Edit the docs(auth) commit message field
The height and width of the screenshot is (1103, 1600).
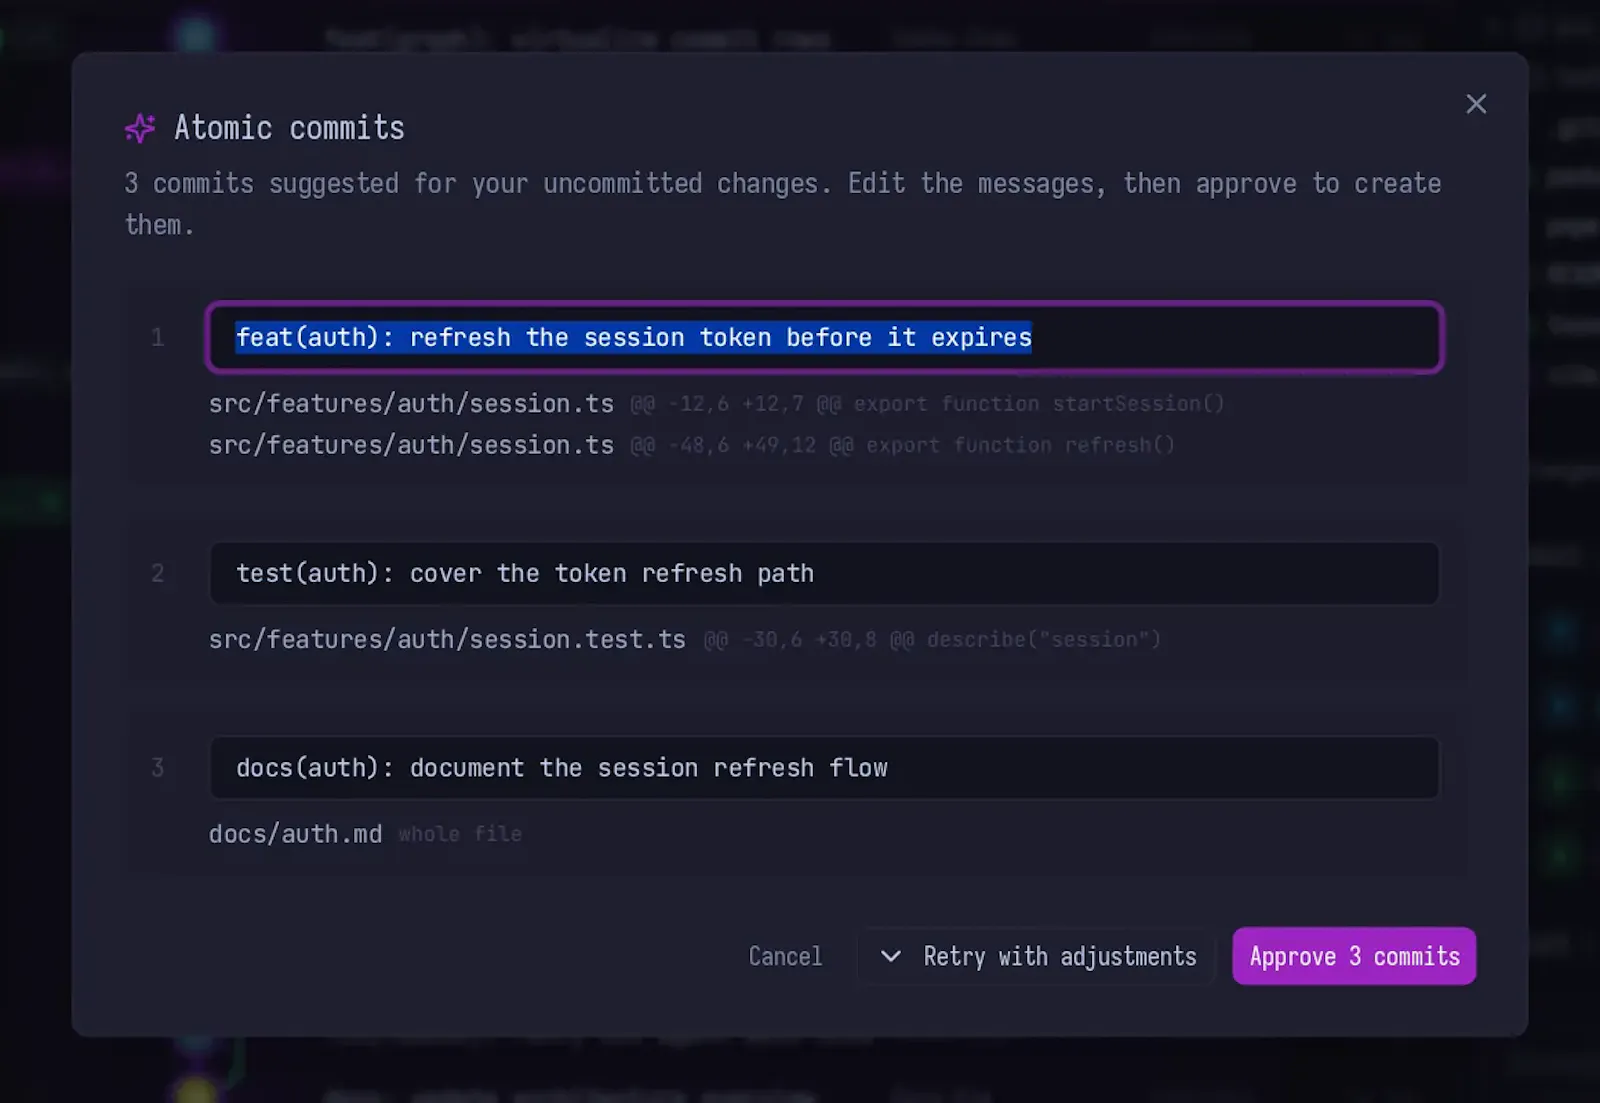tap(824, 768)
